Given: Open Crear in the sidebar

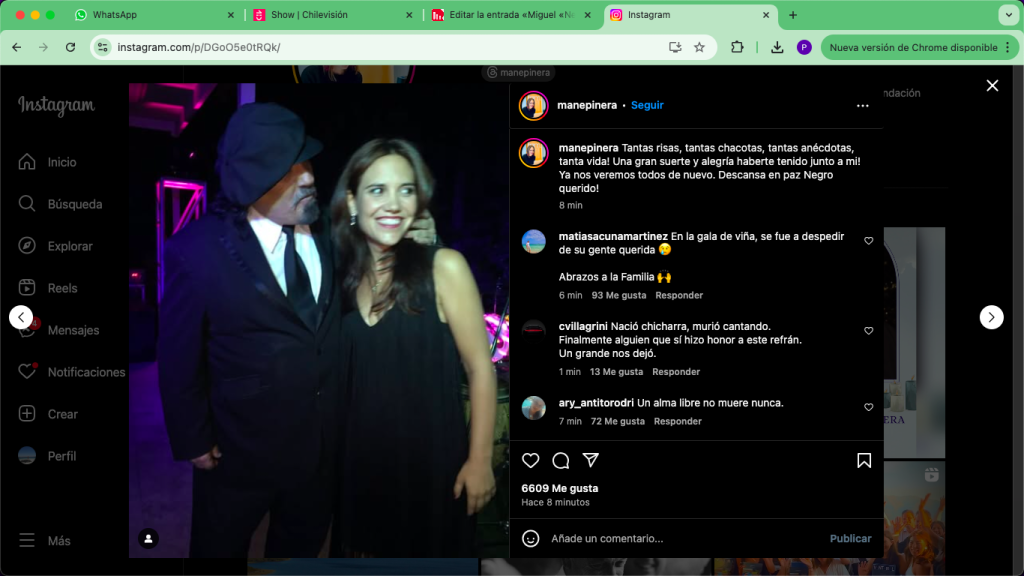Looking at the screenshot, I should click(48, 414).
